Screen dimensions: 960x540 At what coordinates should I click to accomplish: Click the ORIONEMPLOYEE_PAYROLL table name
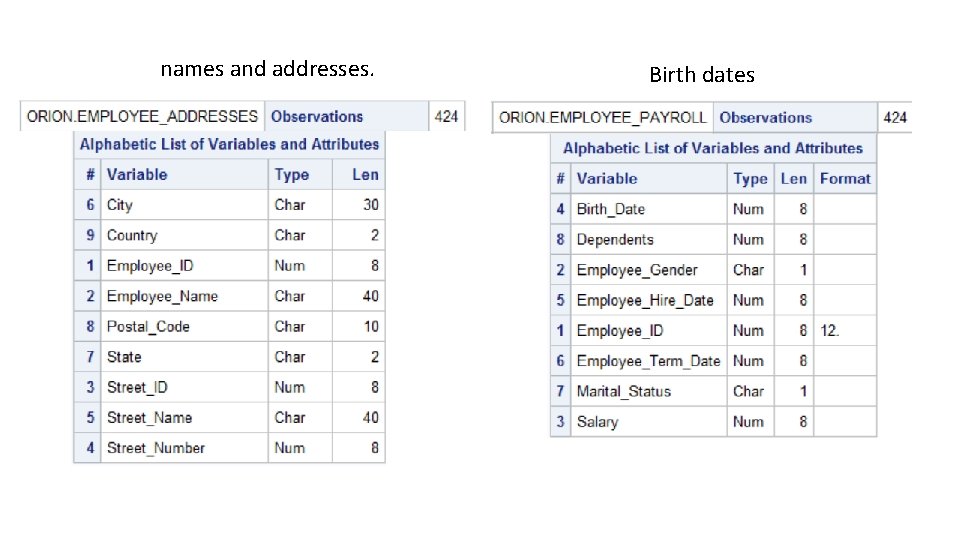(x=603, y=117)
